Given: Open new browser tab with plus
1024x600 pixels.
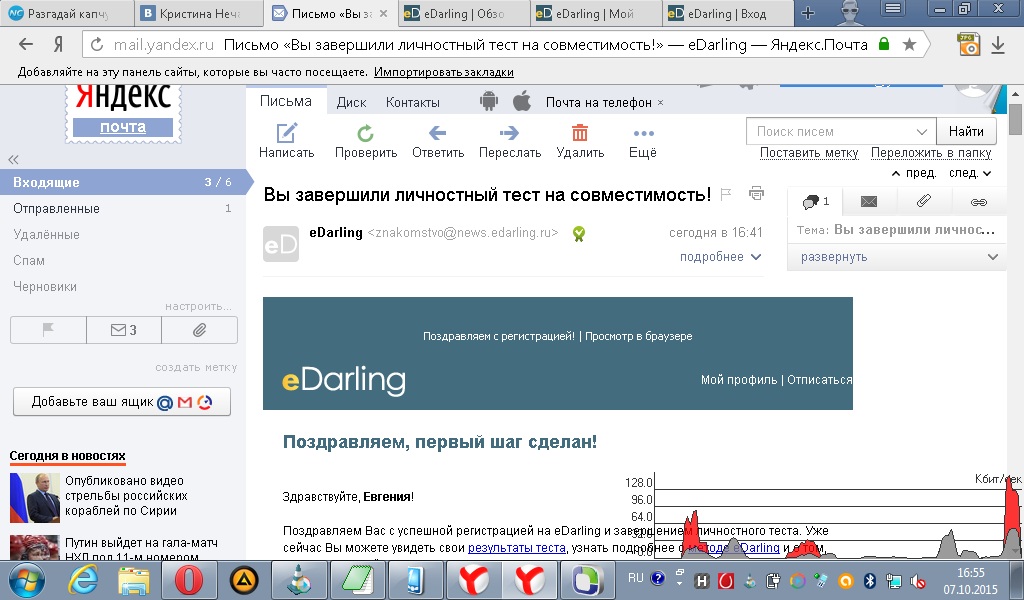Looking at the screenshot, I should [808, 13].
